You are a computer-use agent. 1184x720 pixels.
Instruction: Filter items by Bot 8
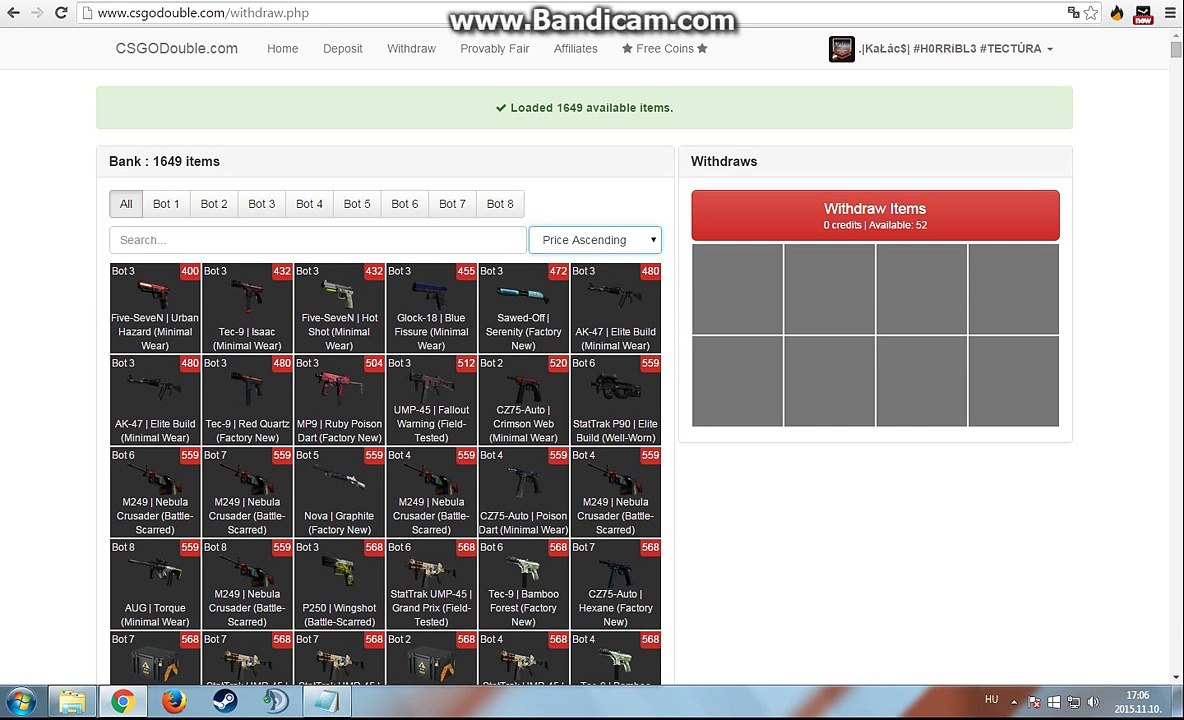[500, 204]
